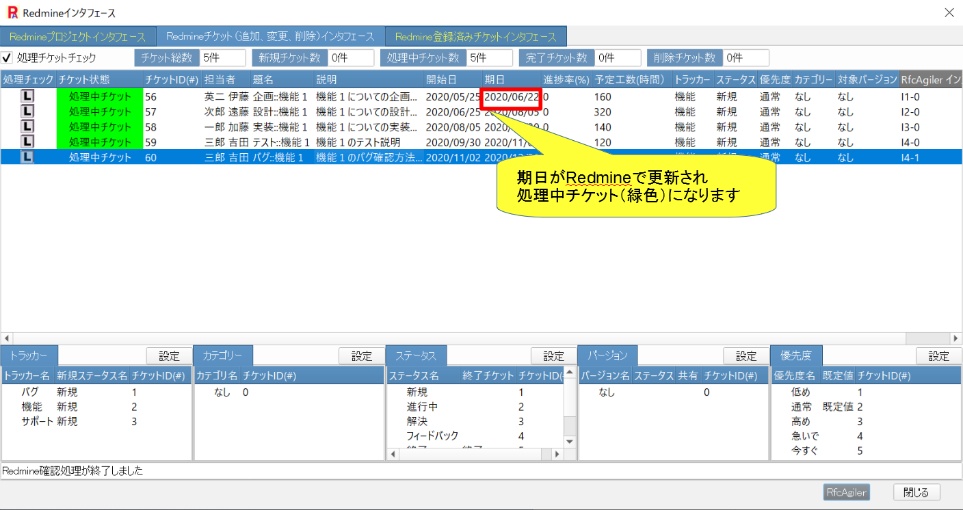
Task: Click left arrow of ticket list horizontal scrollbar
Action: tap(7, 339)
